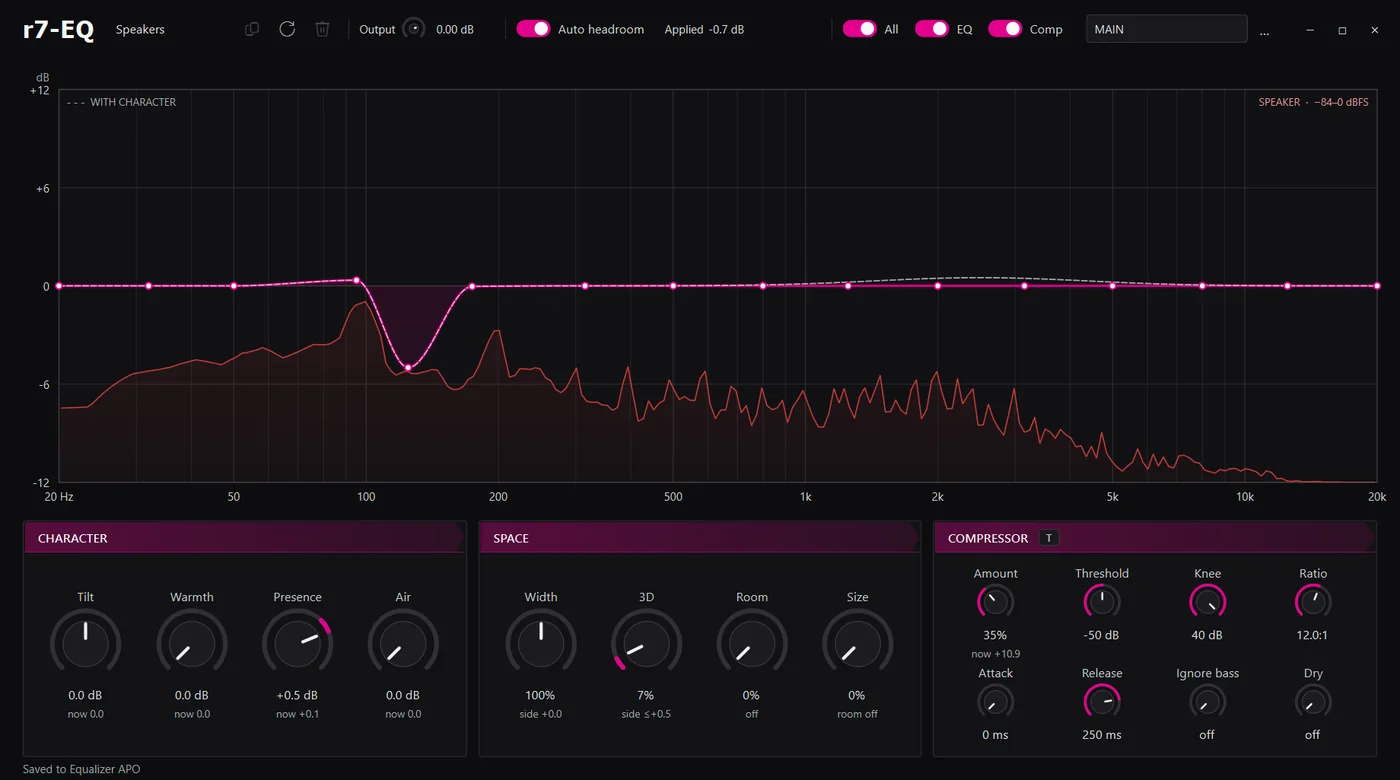Click the Ratio knob
The height and width of the screenshot is (780, 1400).
point(1313,602)
